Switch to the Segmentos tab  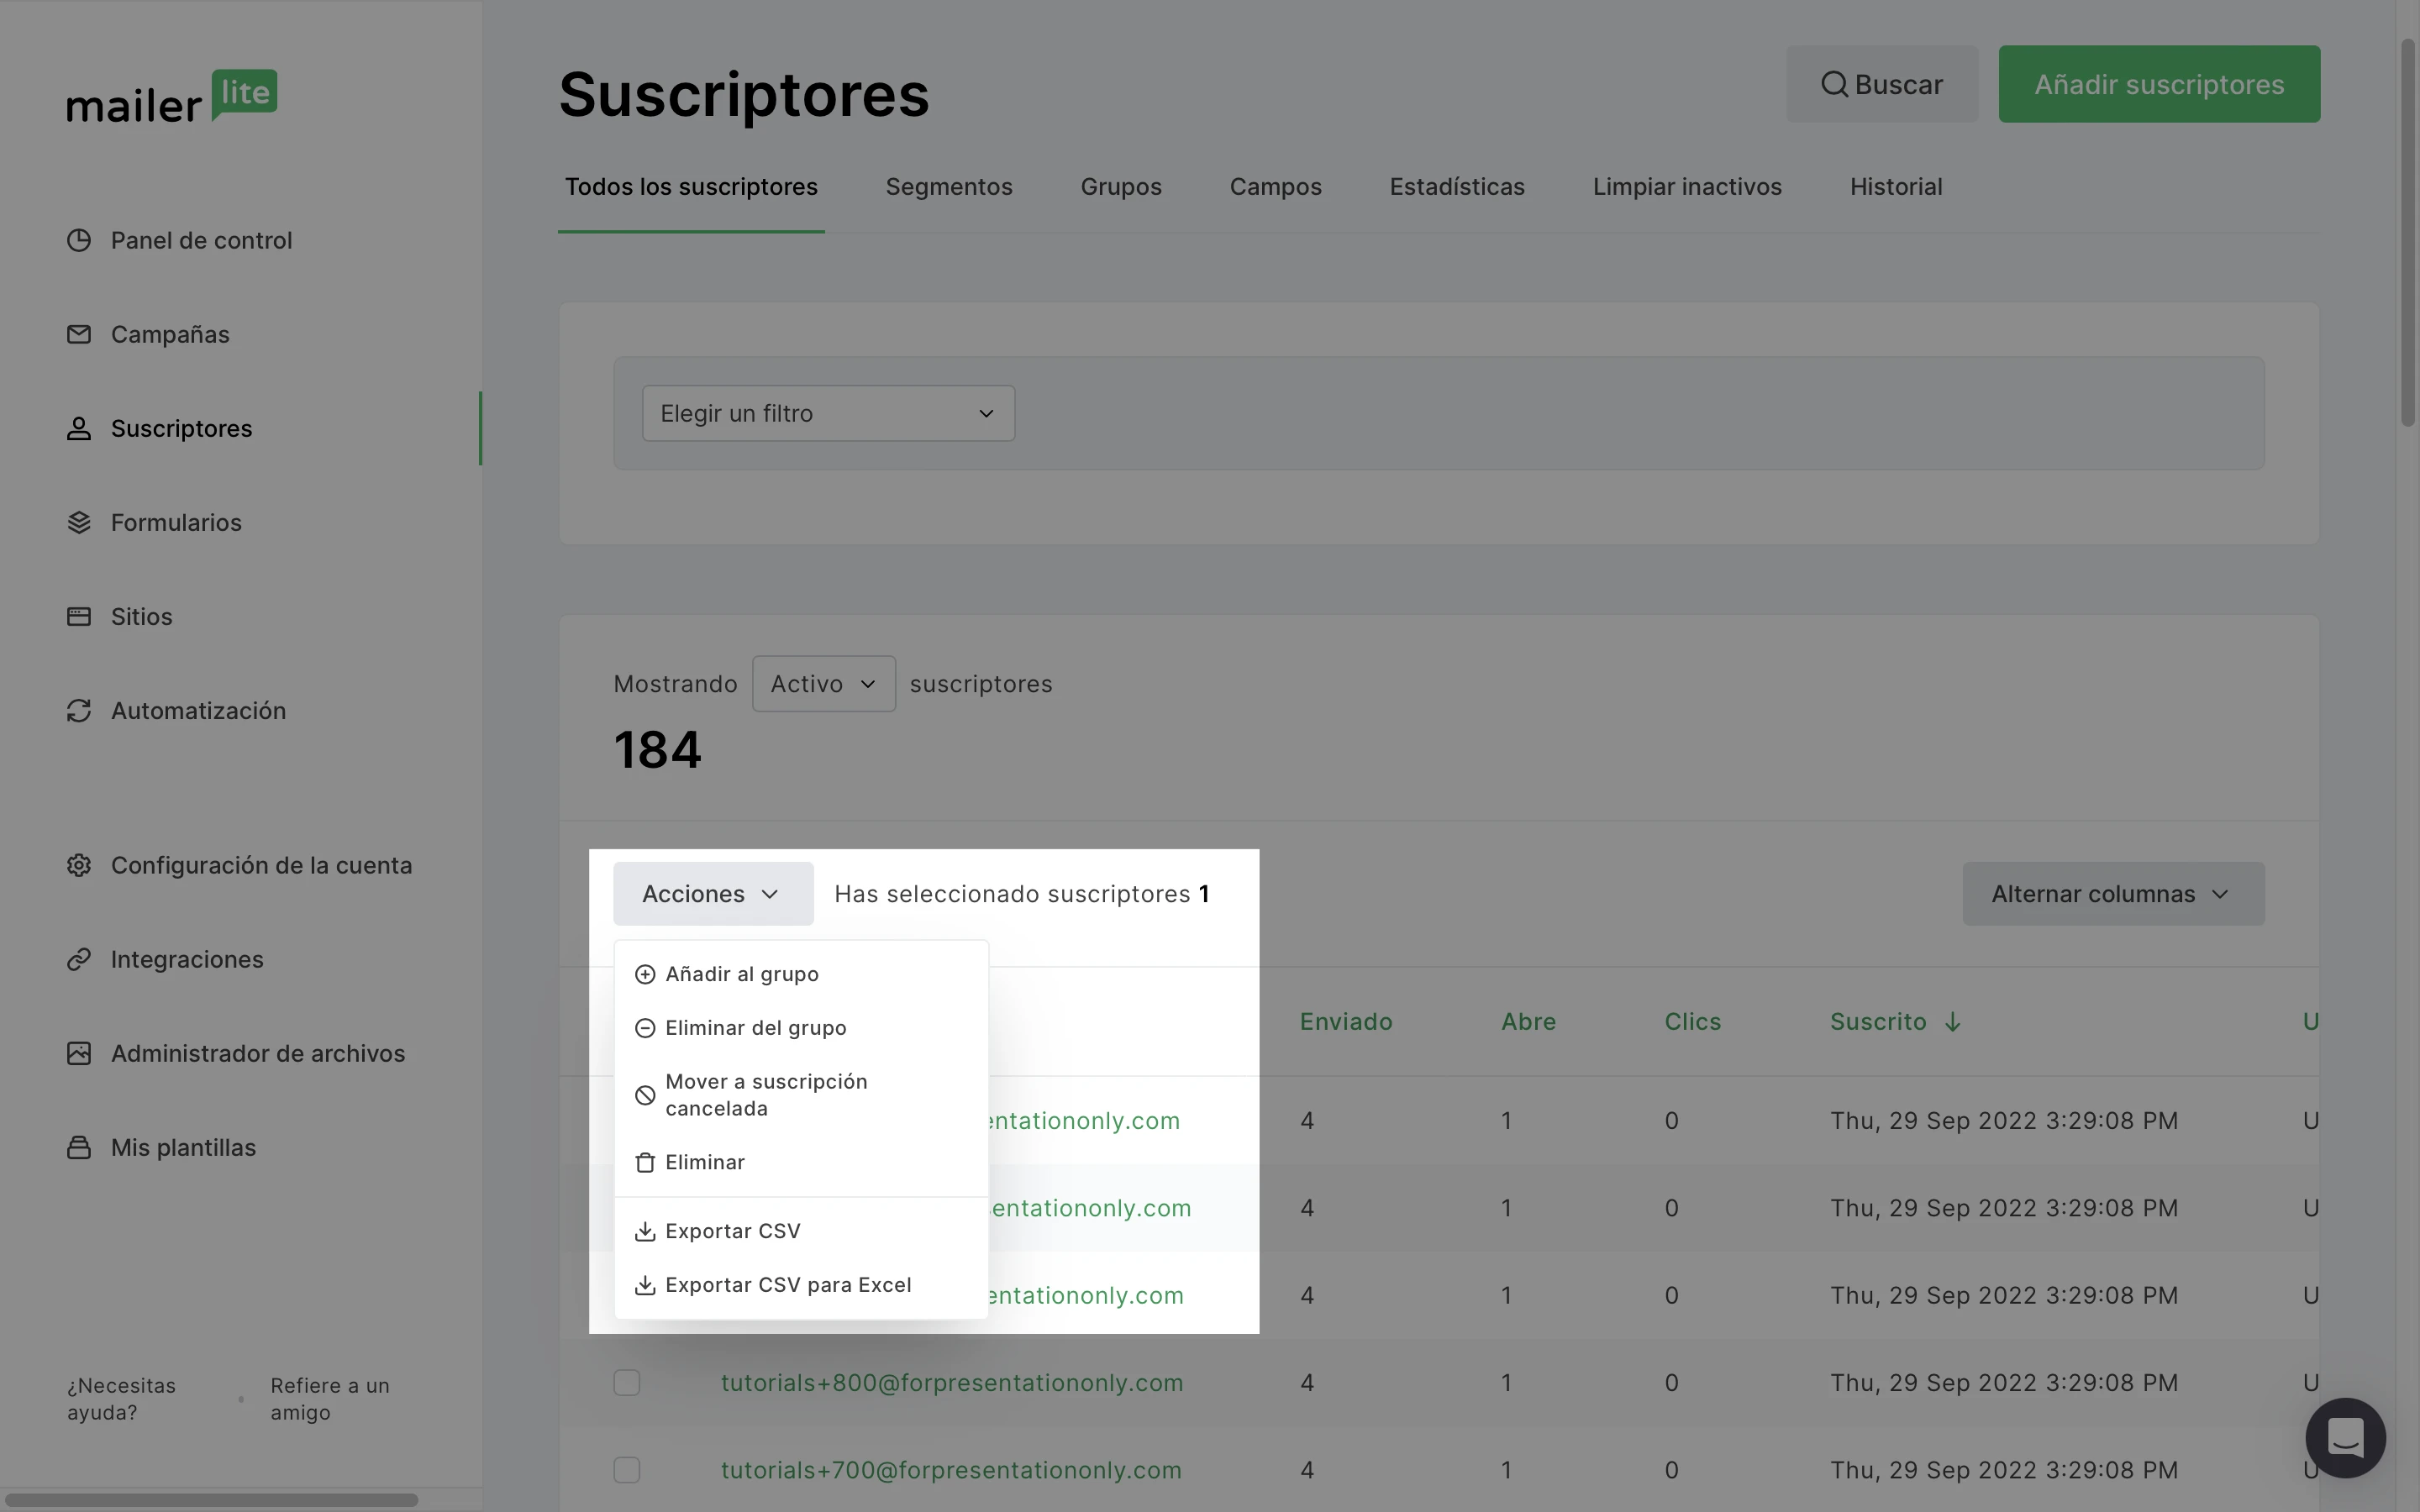coord(948,187)
